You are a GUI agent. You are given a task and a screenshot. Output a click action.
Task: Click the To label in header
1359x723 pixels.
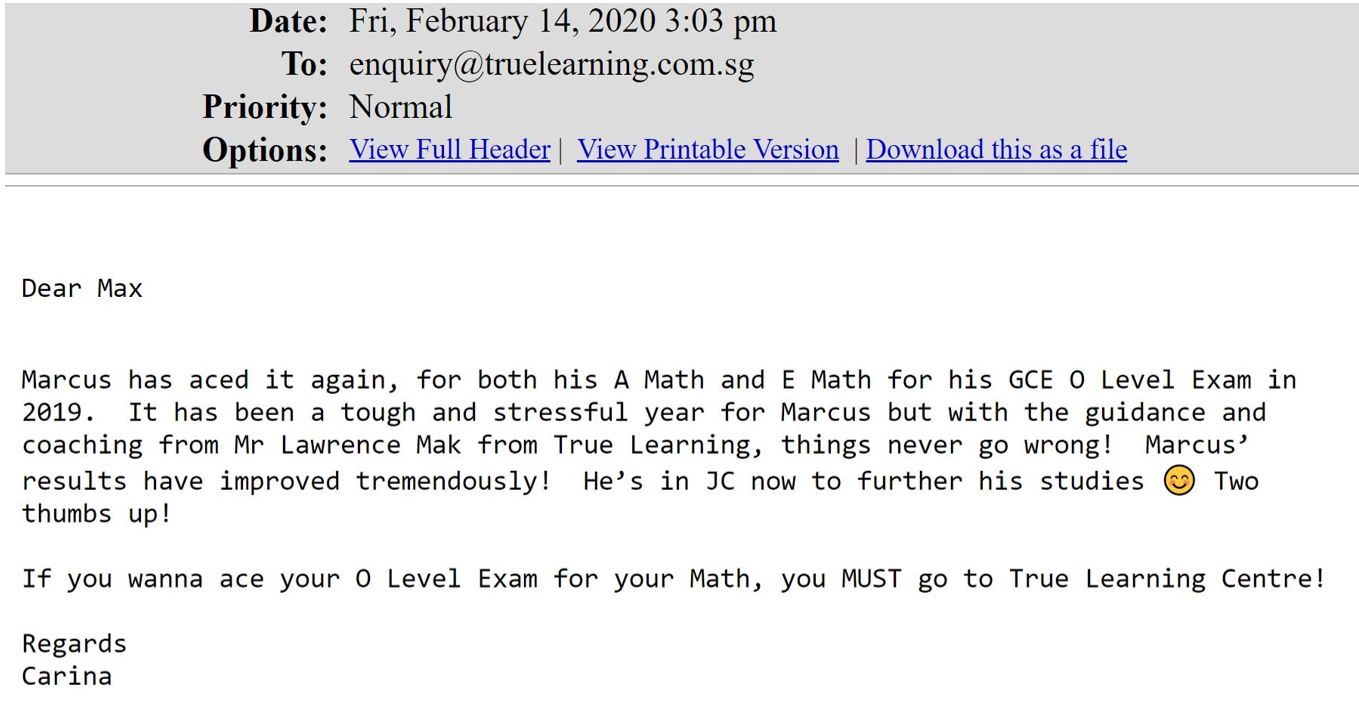[x=304, y=64]
